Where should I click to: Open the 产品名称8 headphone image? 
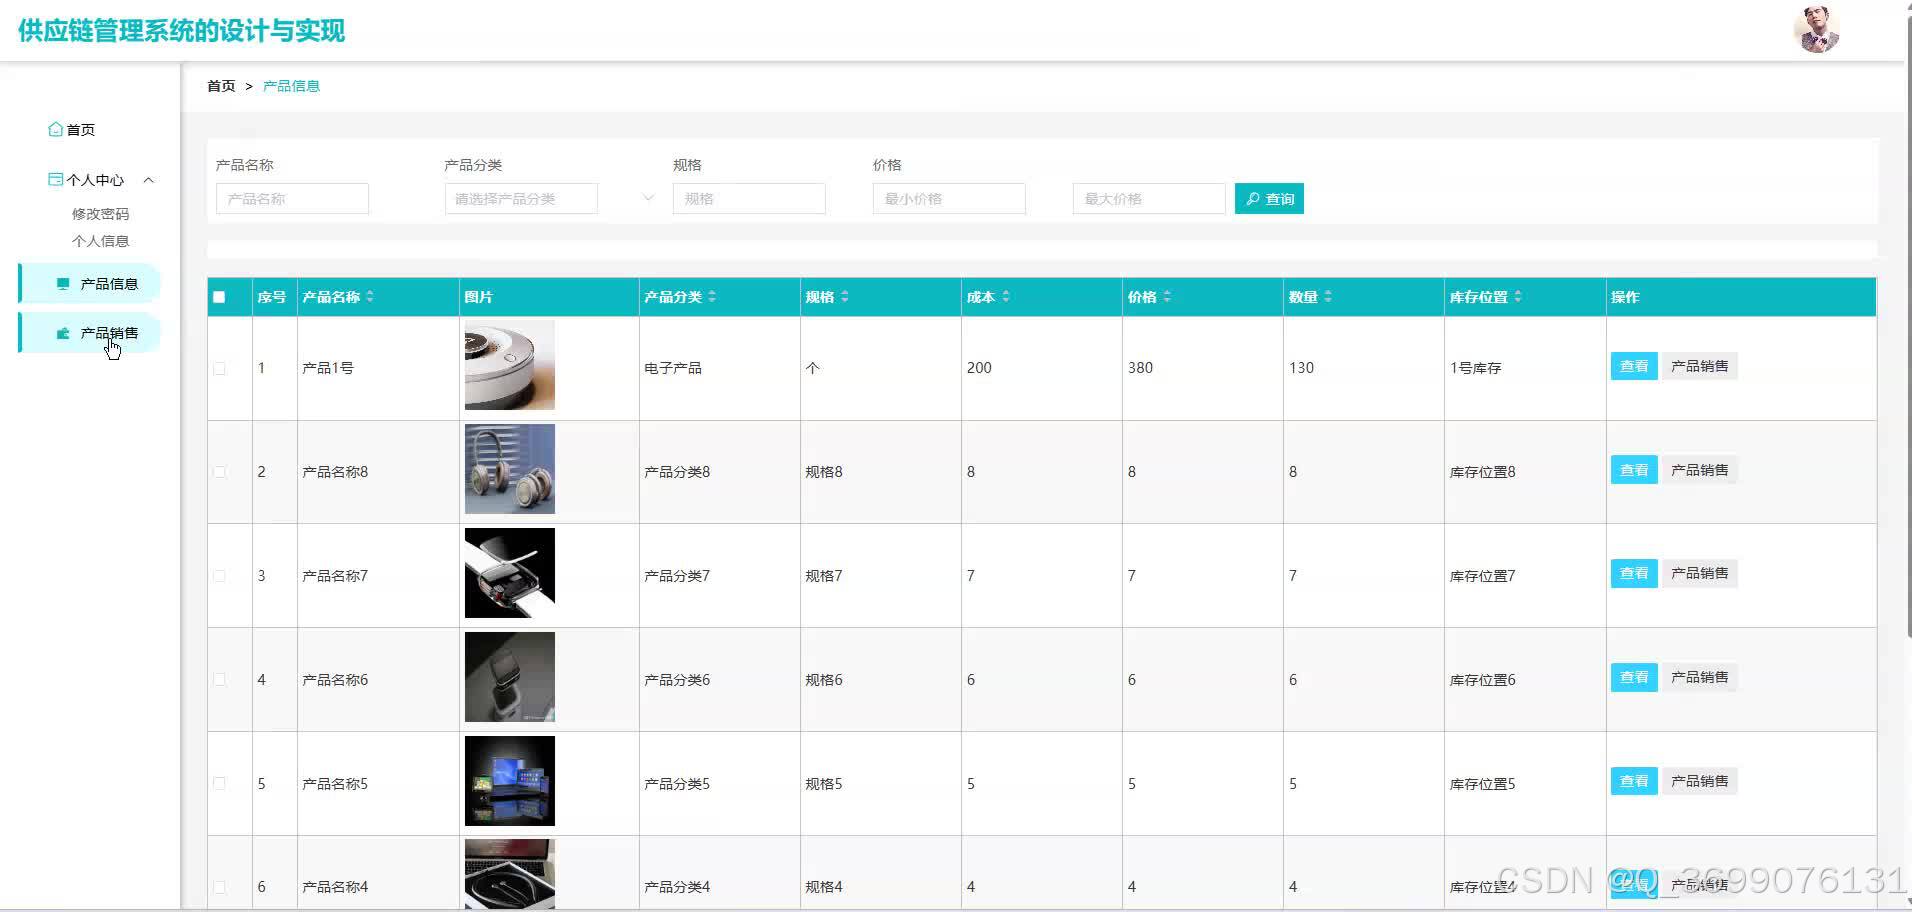point(510,469)
